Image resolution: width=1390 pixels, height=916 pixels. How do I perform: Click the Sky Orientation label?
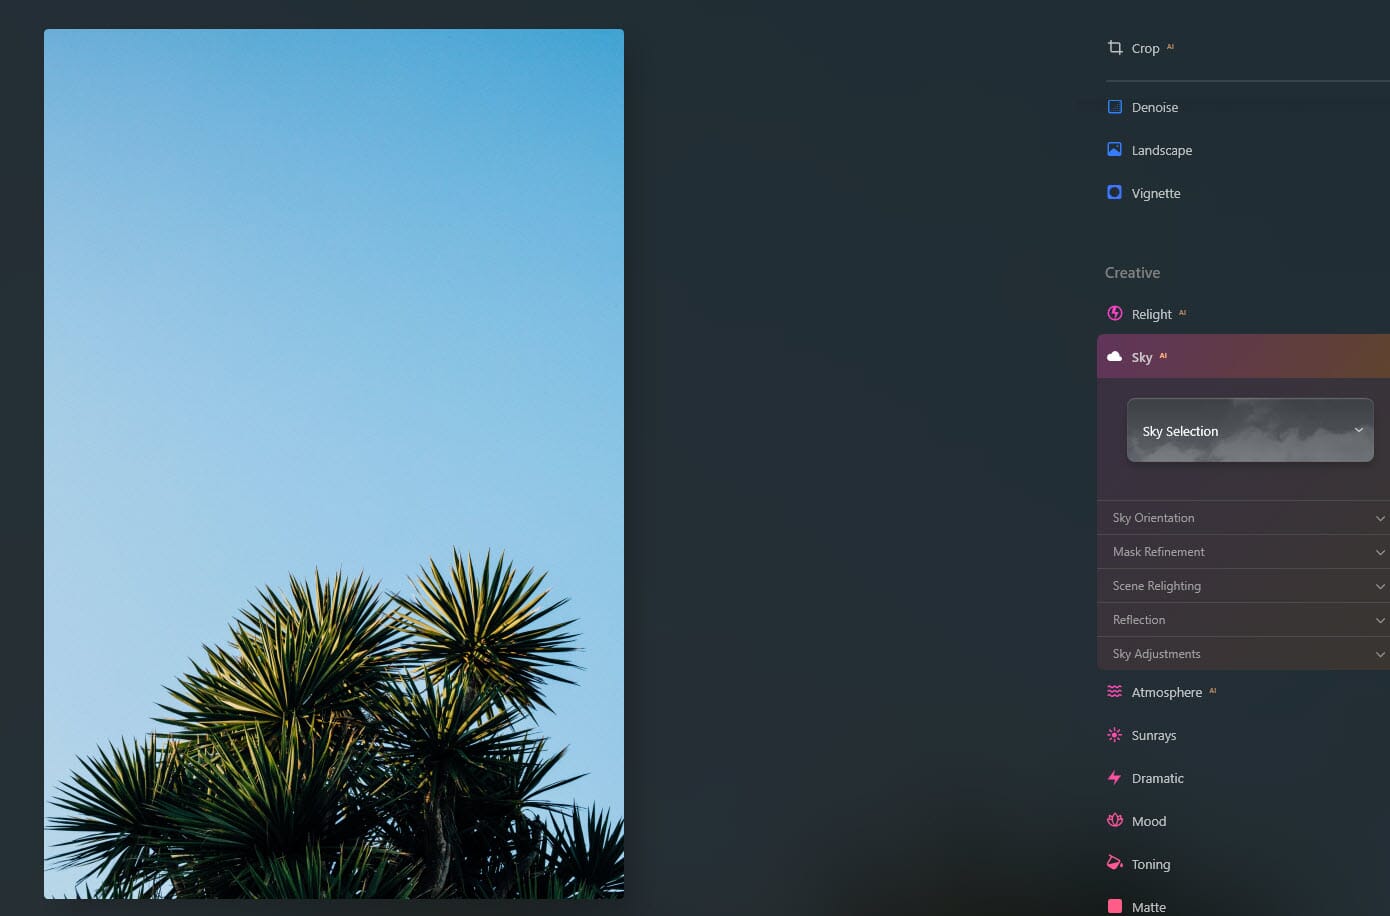1154,518
